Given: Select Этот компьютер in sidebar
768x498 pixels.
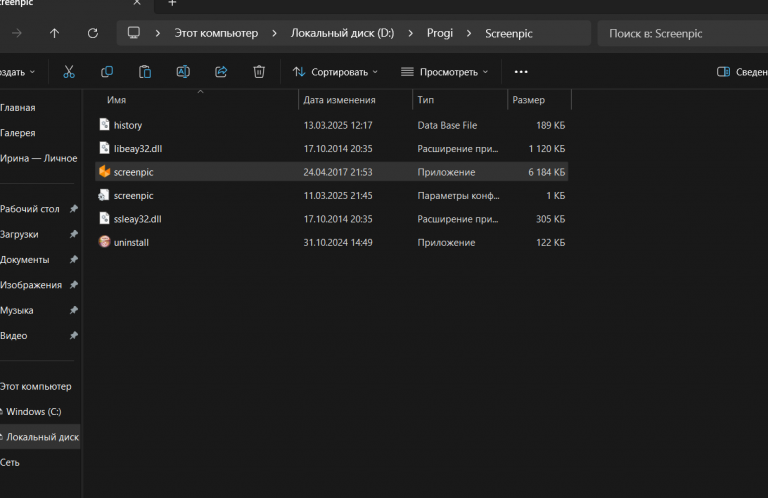Looking at the screenshot, I should (36, 386).
